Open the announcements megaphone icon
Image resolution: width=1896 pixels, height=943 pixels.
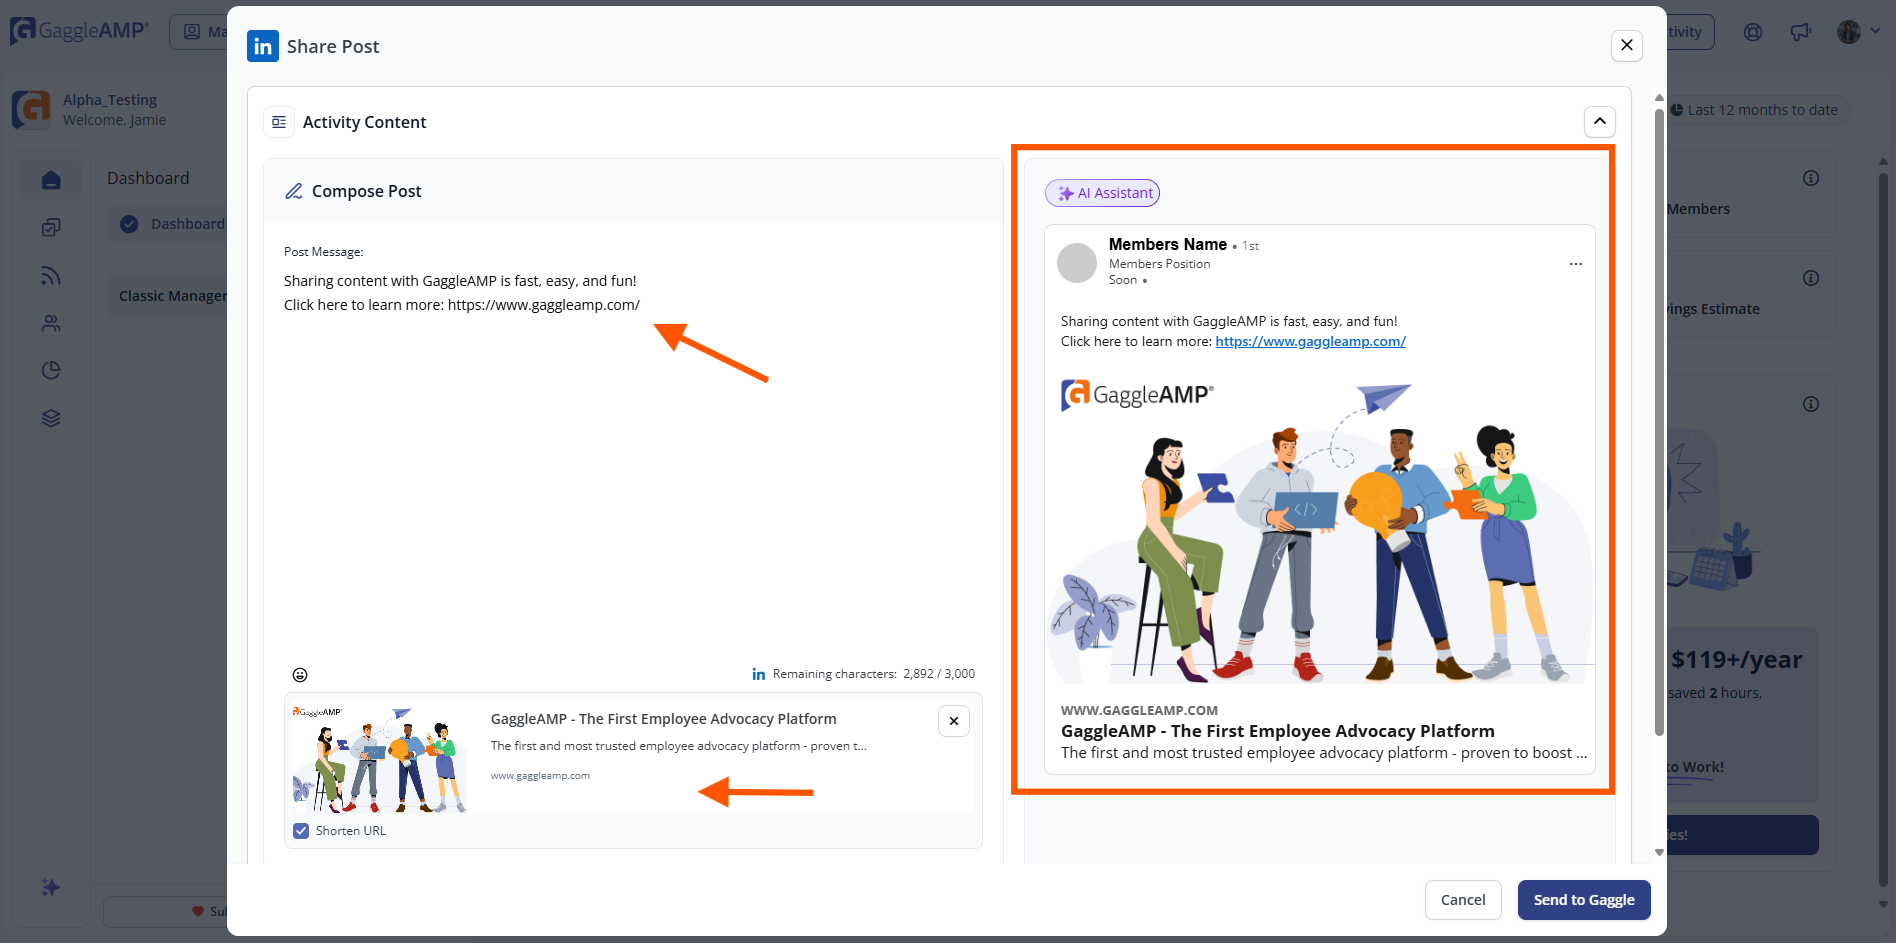1801,32
